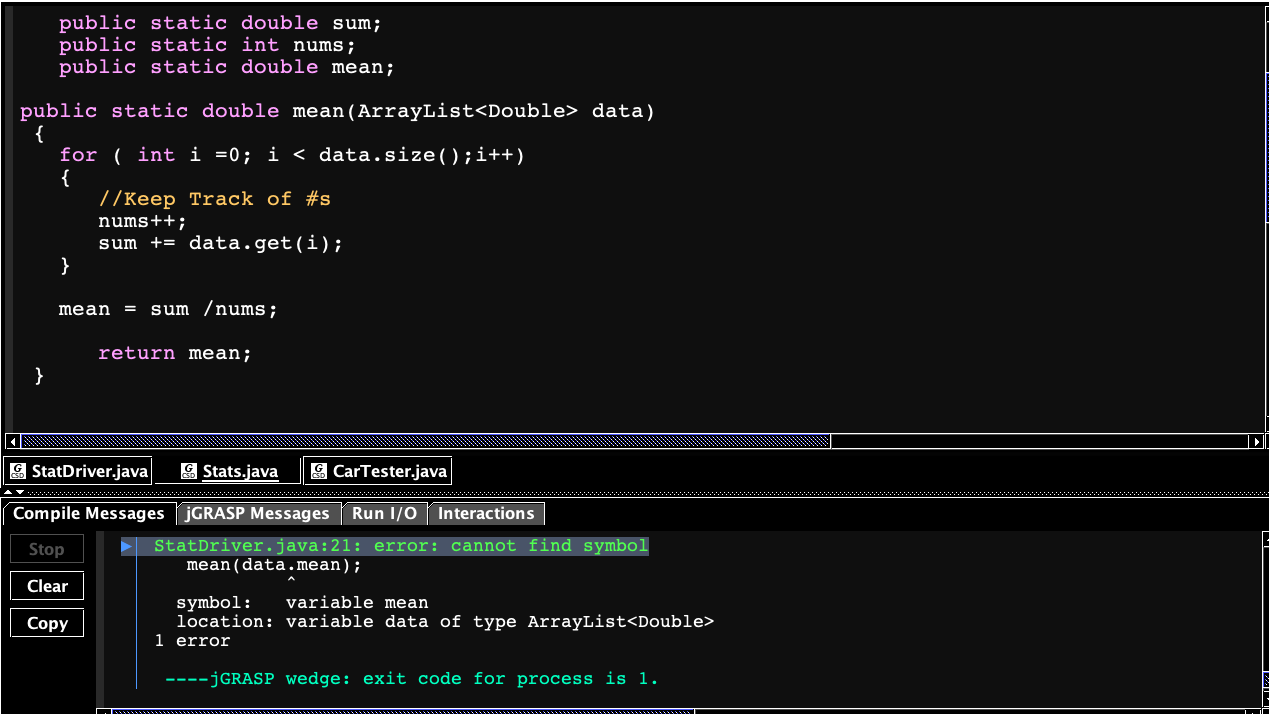Show the Compile Messages tab
Screen dimensions: 1269x714
[88, 513]
